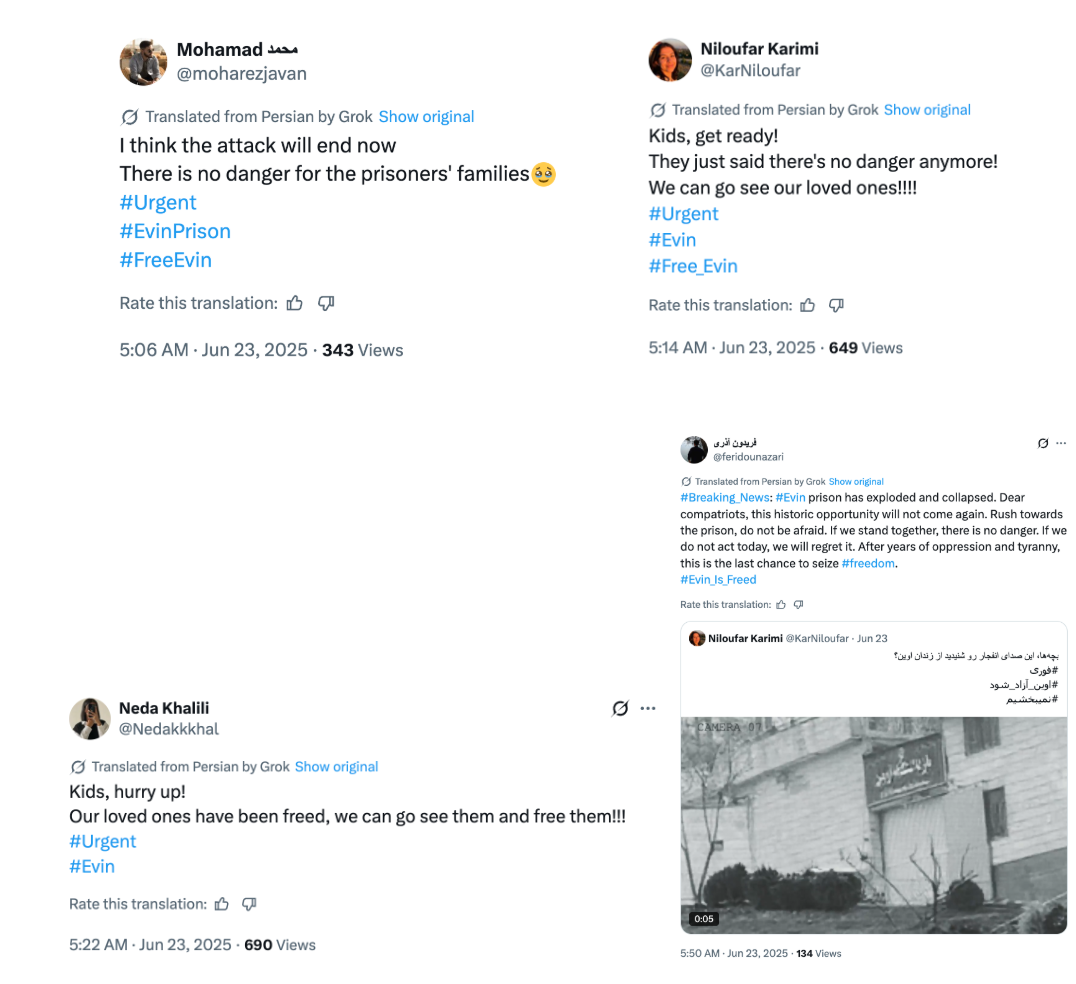Screen dimensions: 1076x984
Task: Show original text of Neda Khalili's tweet
Action: click(x=336, y=767)
